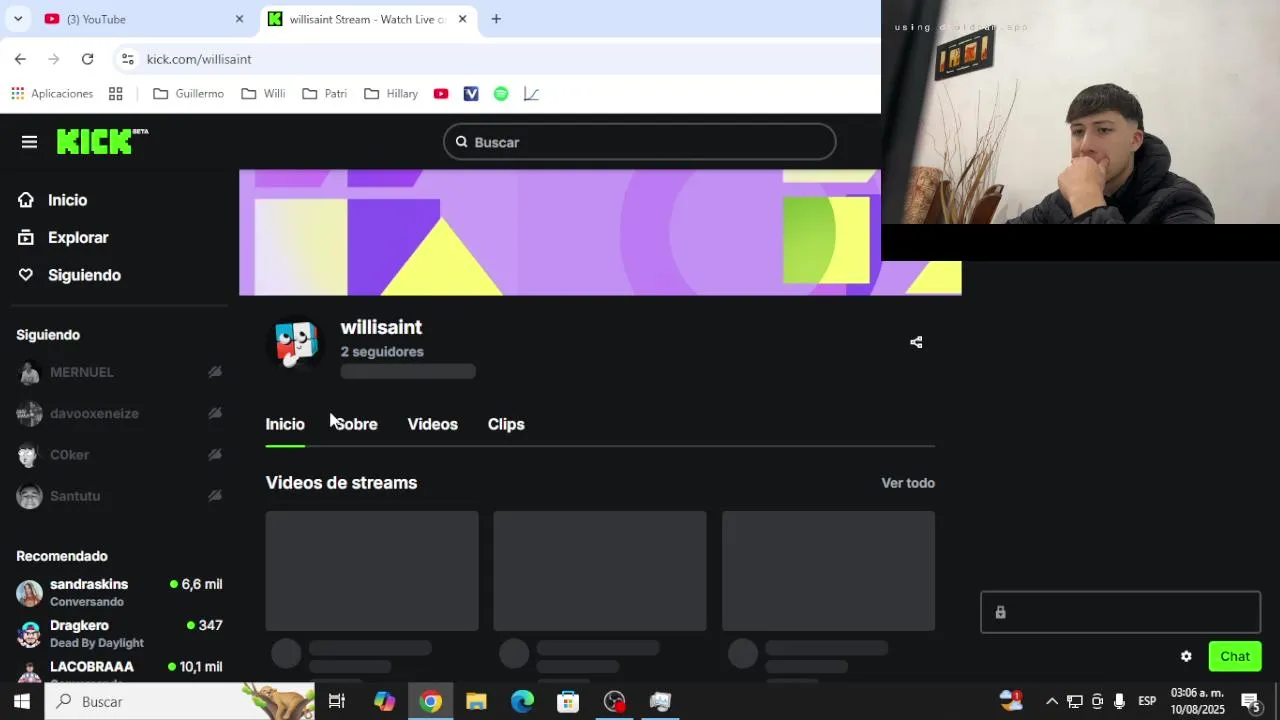Open the first stream video placeholder thumbnail

[372, 571]
